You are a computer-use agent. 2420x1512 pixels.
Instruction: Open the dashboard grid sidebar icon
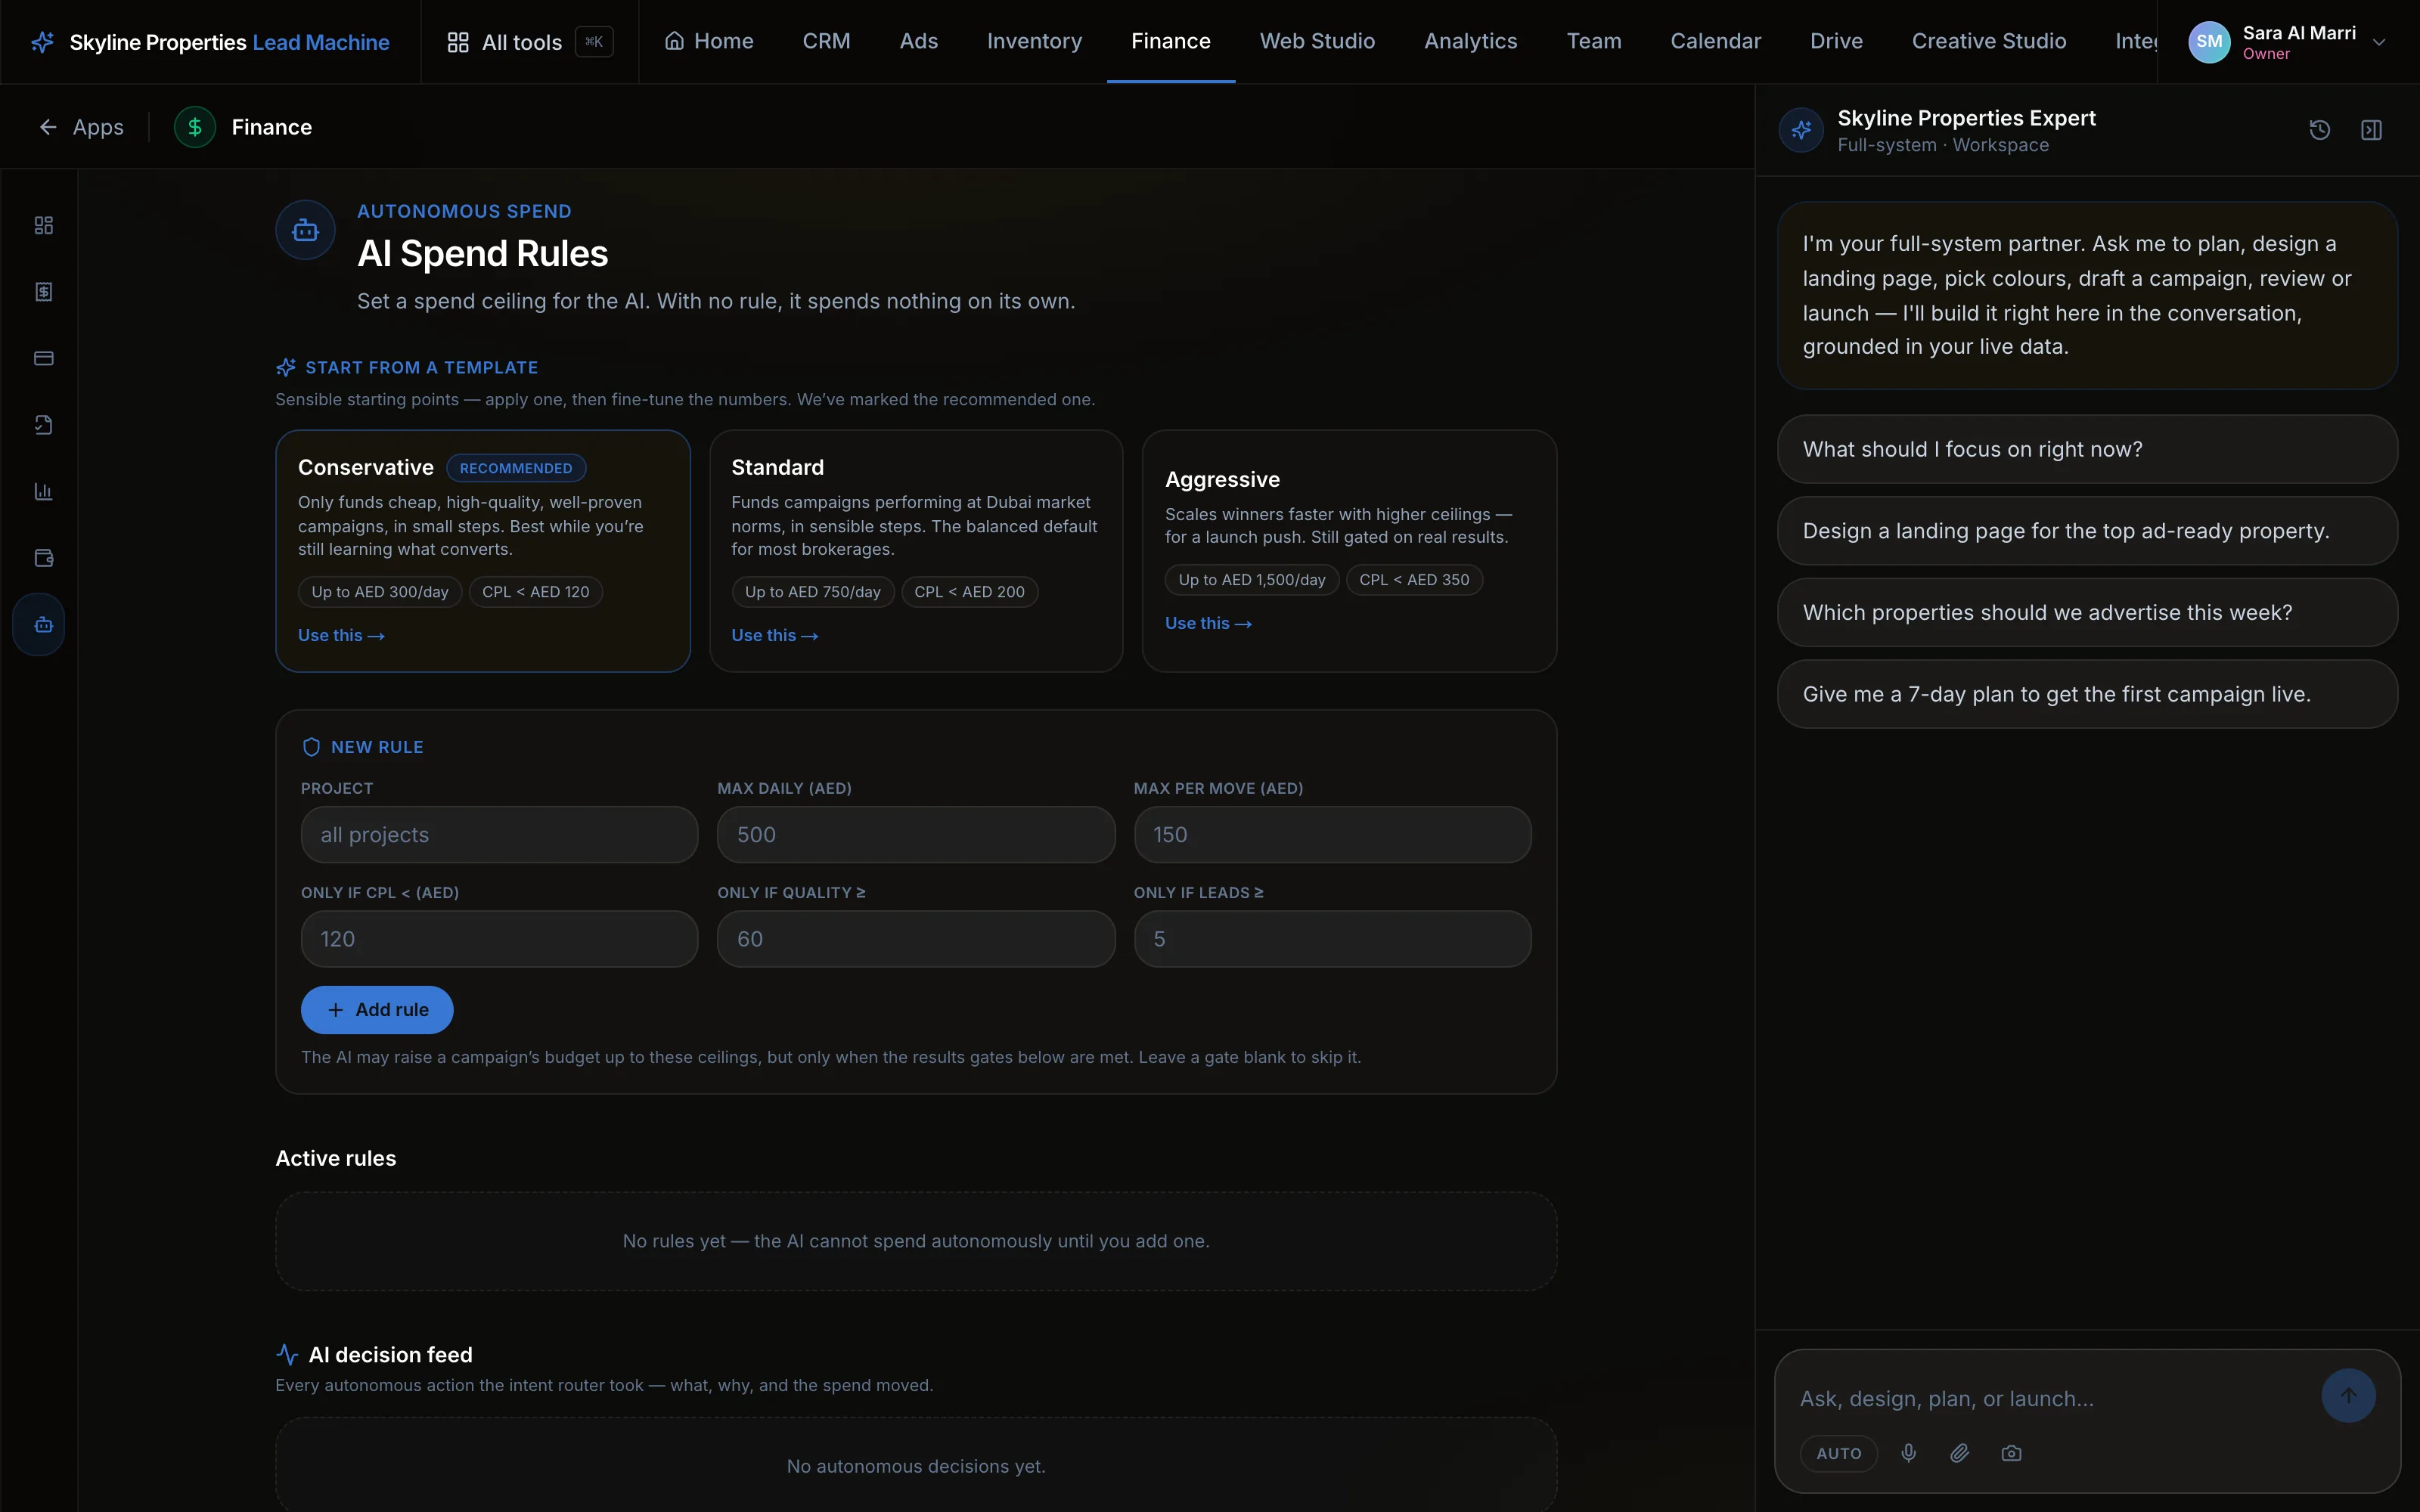coord(43,225)
